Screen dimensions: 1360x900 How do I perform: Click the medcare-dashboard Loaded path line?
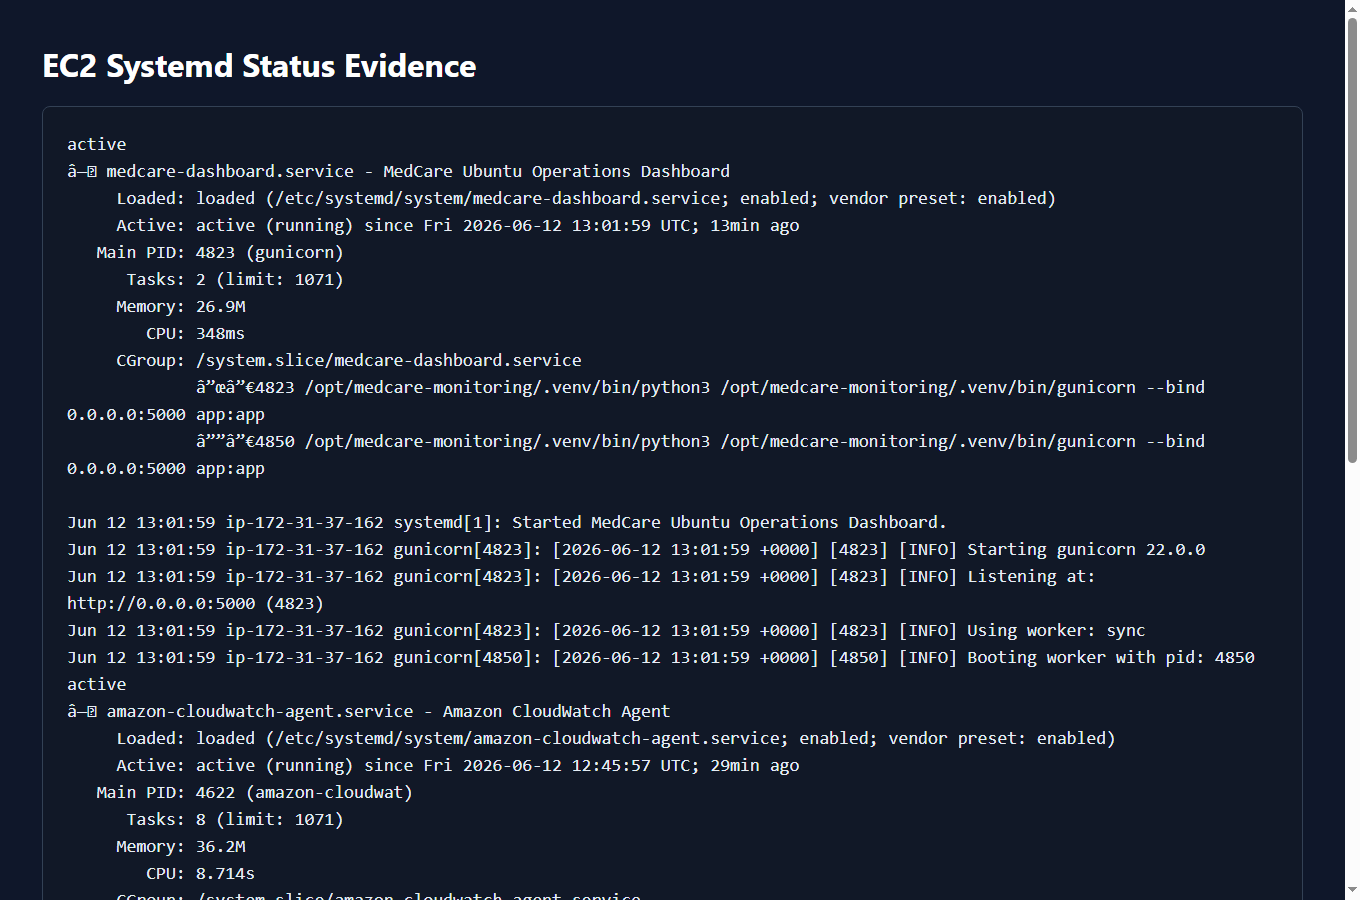pos(586,198)
